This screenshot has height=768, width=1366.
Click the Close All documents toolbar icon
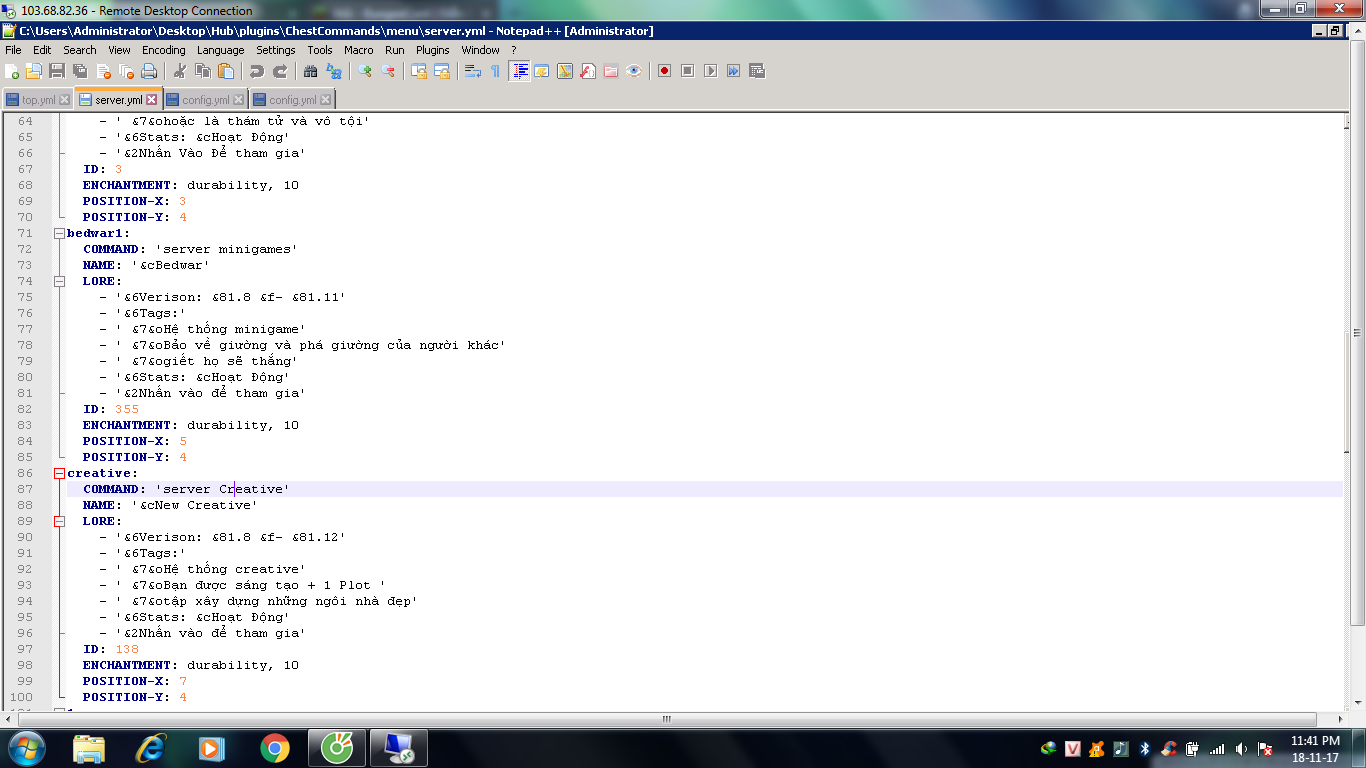(126, 71)
